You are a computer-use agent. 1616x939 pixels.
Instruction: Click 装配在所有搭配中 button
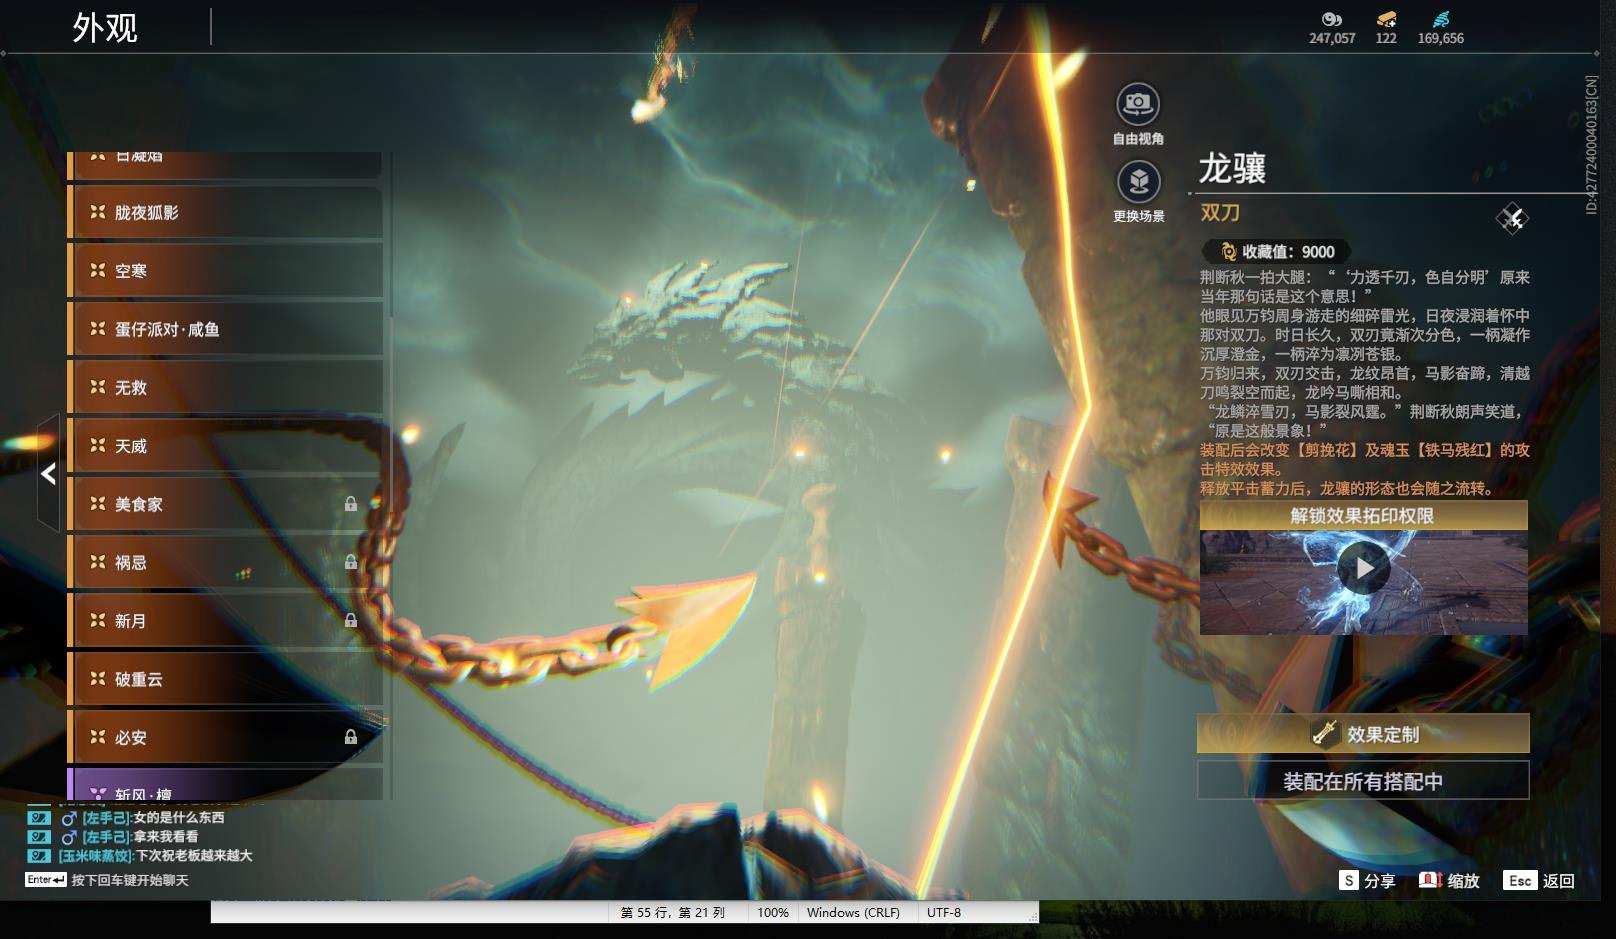coord(1363,781)
